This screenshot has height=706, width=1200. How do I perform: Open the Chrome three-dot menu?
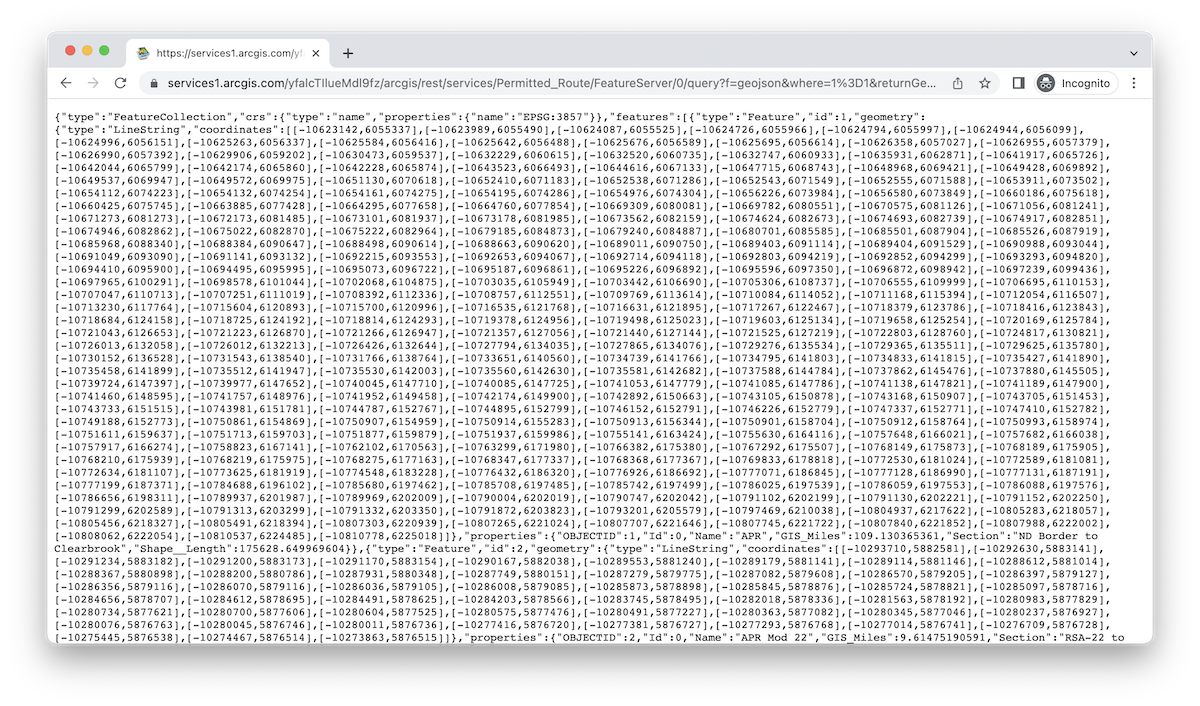[1134, 83]
